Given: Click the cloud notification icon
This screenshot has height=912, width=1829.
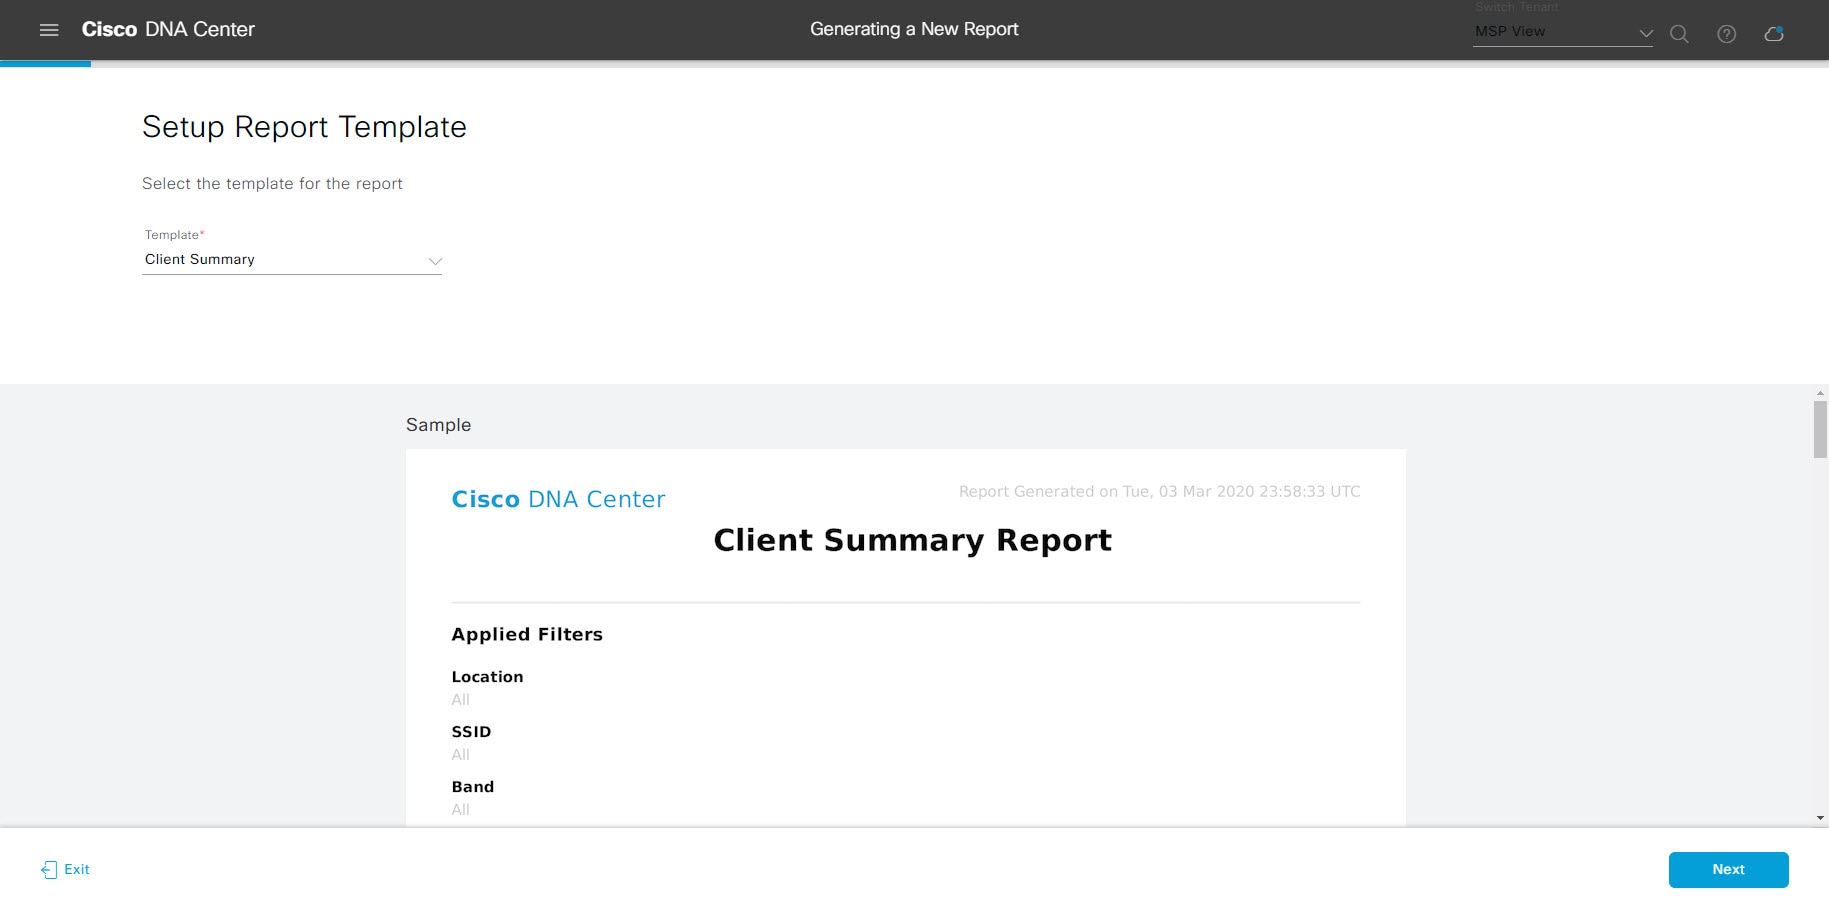Looking at the screenshot, I should pos(1774,34).
